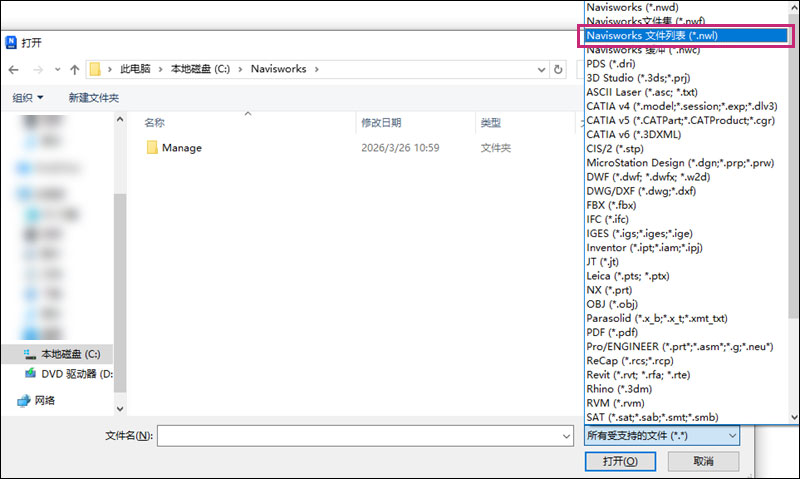Image resolution: width=800 pixels, height=479 pixels.
Task: Select the Manage folder
Action: click(182, 147)
